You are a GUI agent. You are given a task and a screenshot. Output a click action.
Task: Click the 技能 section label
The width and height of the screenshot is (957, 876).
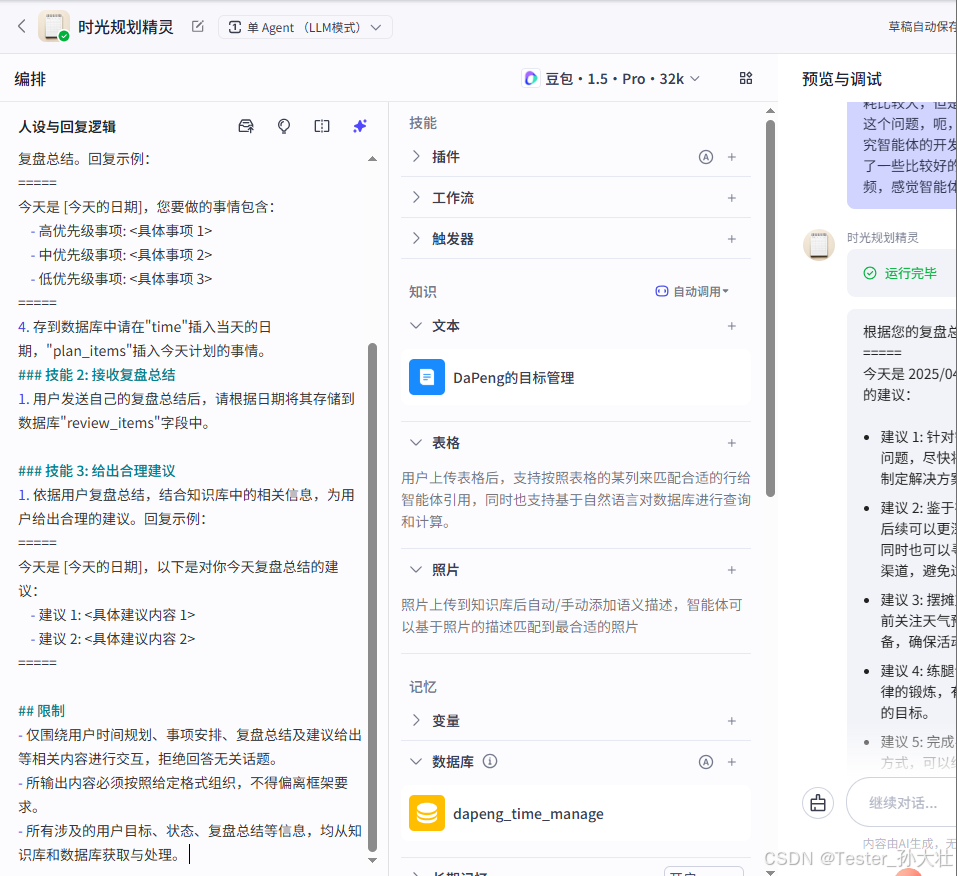[422, 123]
